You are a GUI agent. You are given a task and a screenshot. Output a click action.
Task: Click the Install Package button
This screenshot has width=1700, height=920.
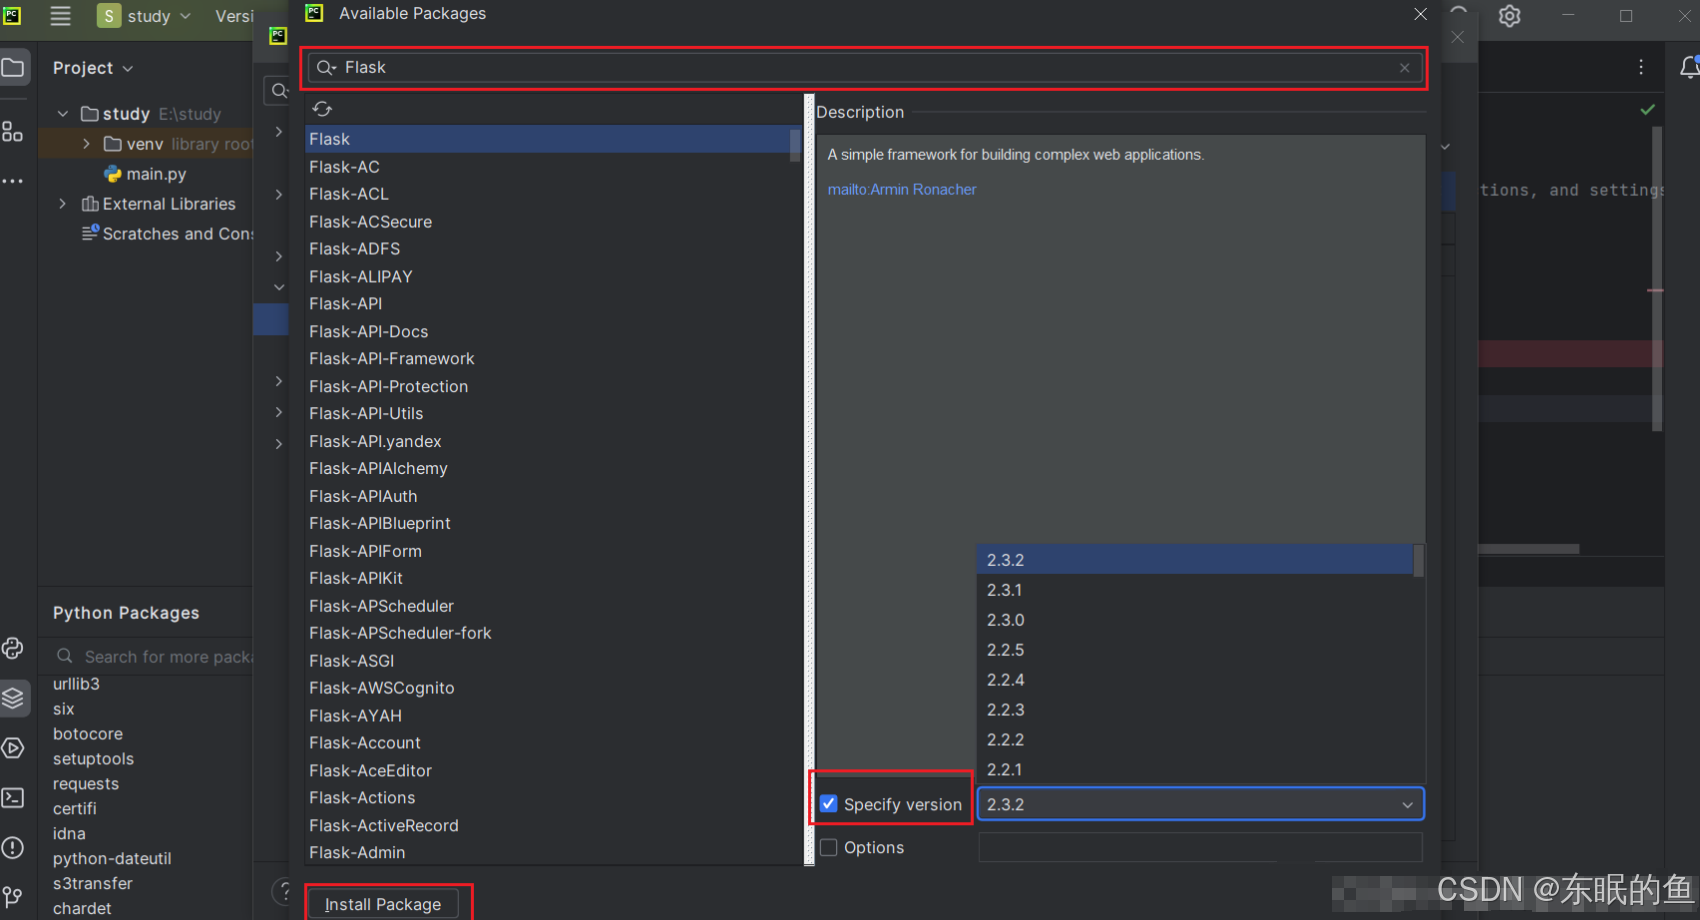click(382, 904)
